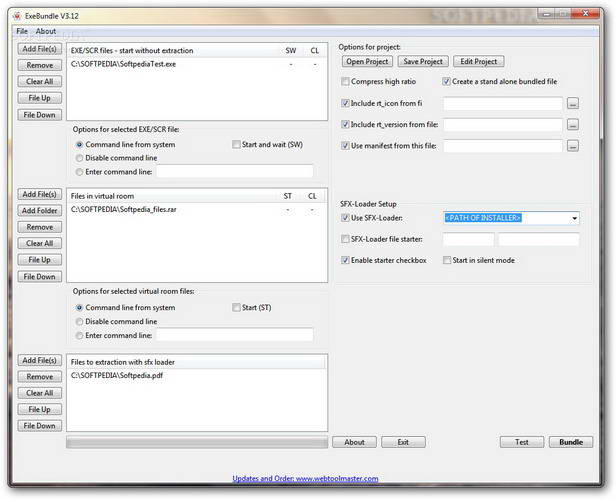Click Add Folder button
616x500 pixels.
point(40,211)
